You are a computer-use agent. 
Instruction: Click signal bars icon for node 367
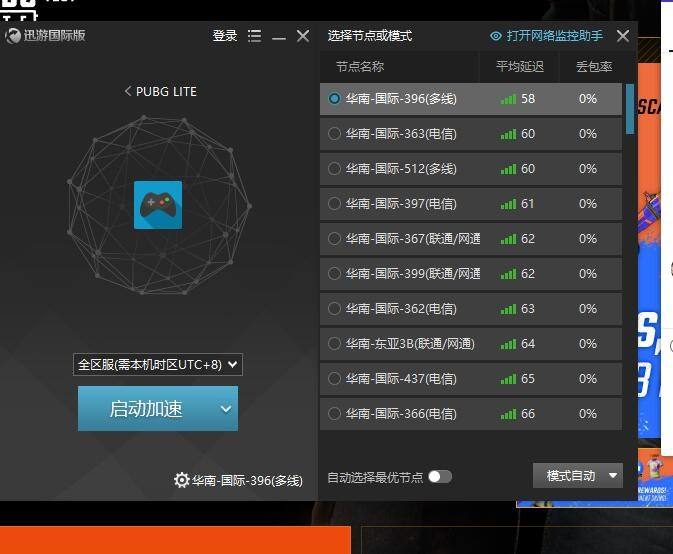pos(508,239)
